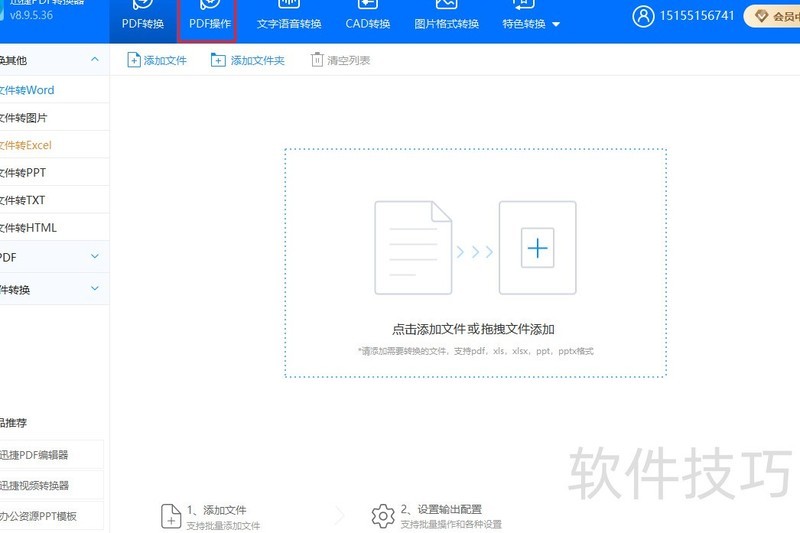Image resolution: width=800 pixels, height=533 pixels.
Task: Click the trash can icon
Action: (x=317, y=60)
